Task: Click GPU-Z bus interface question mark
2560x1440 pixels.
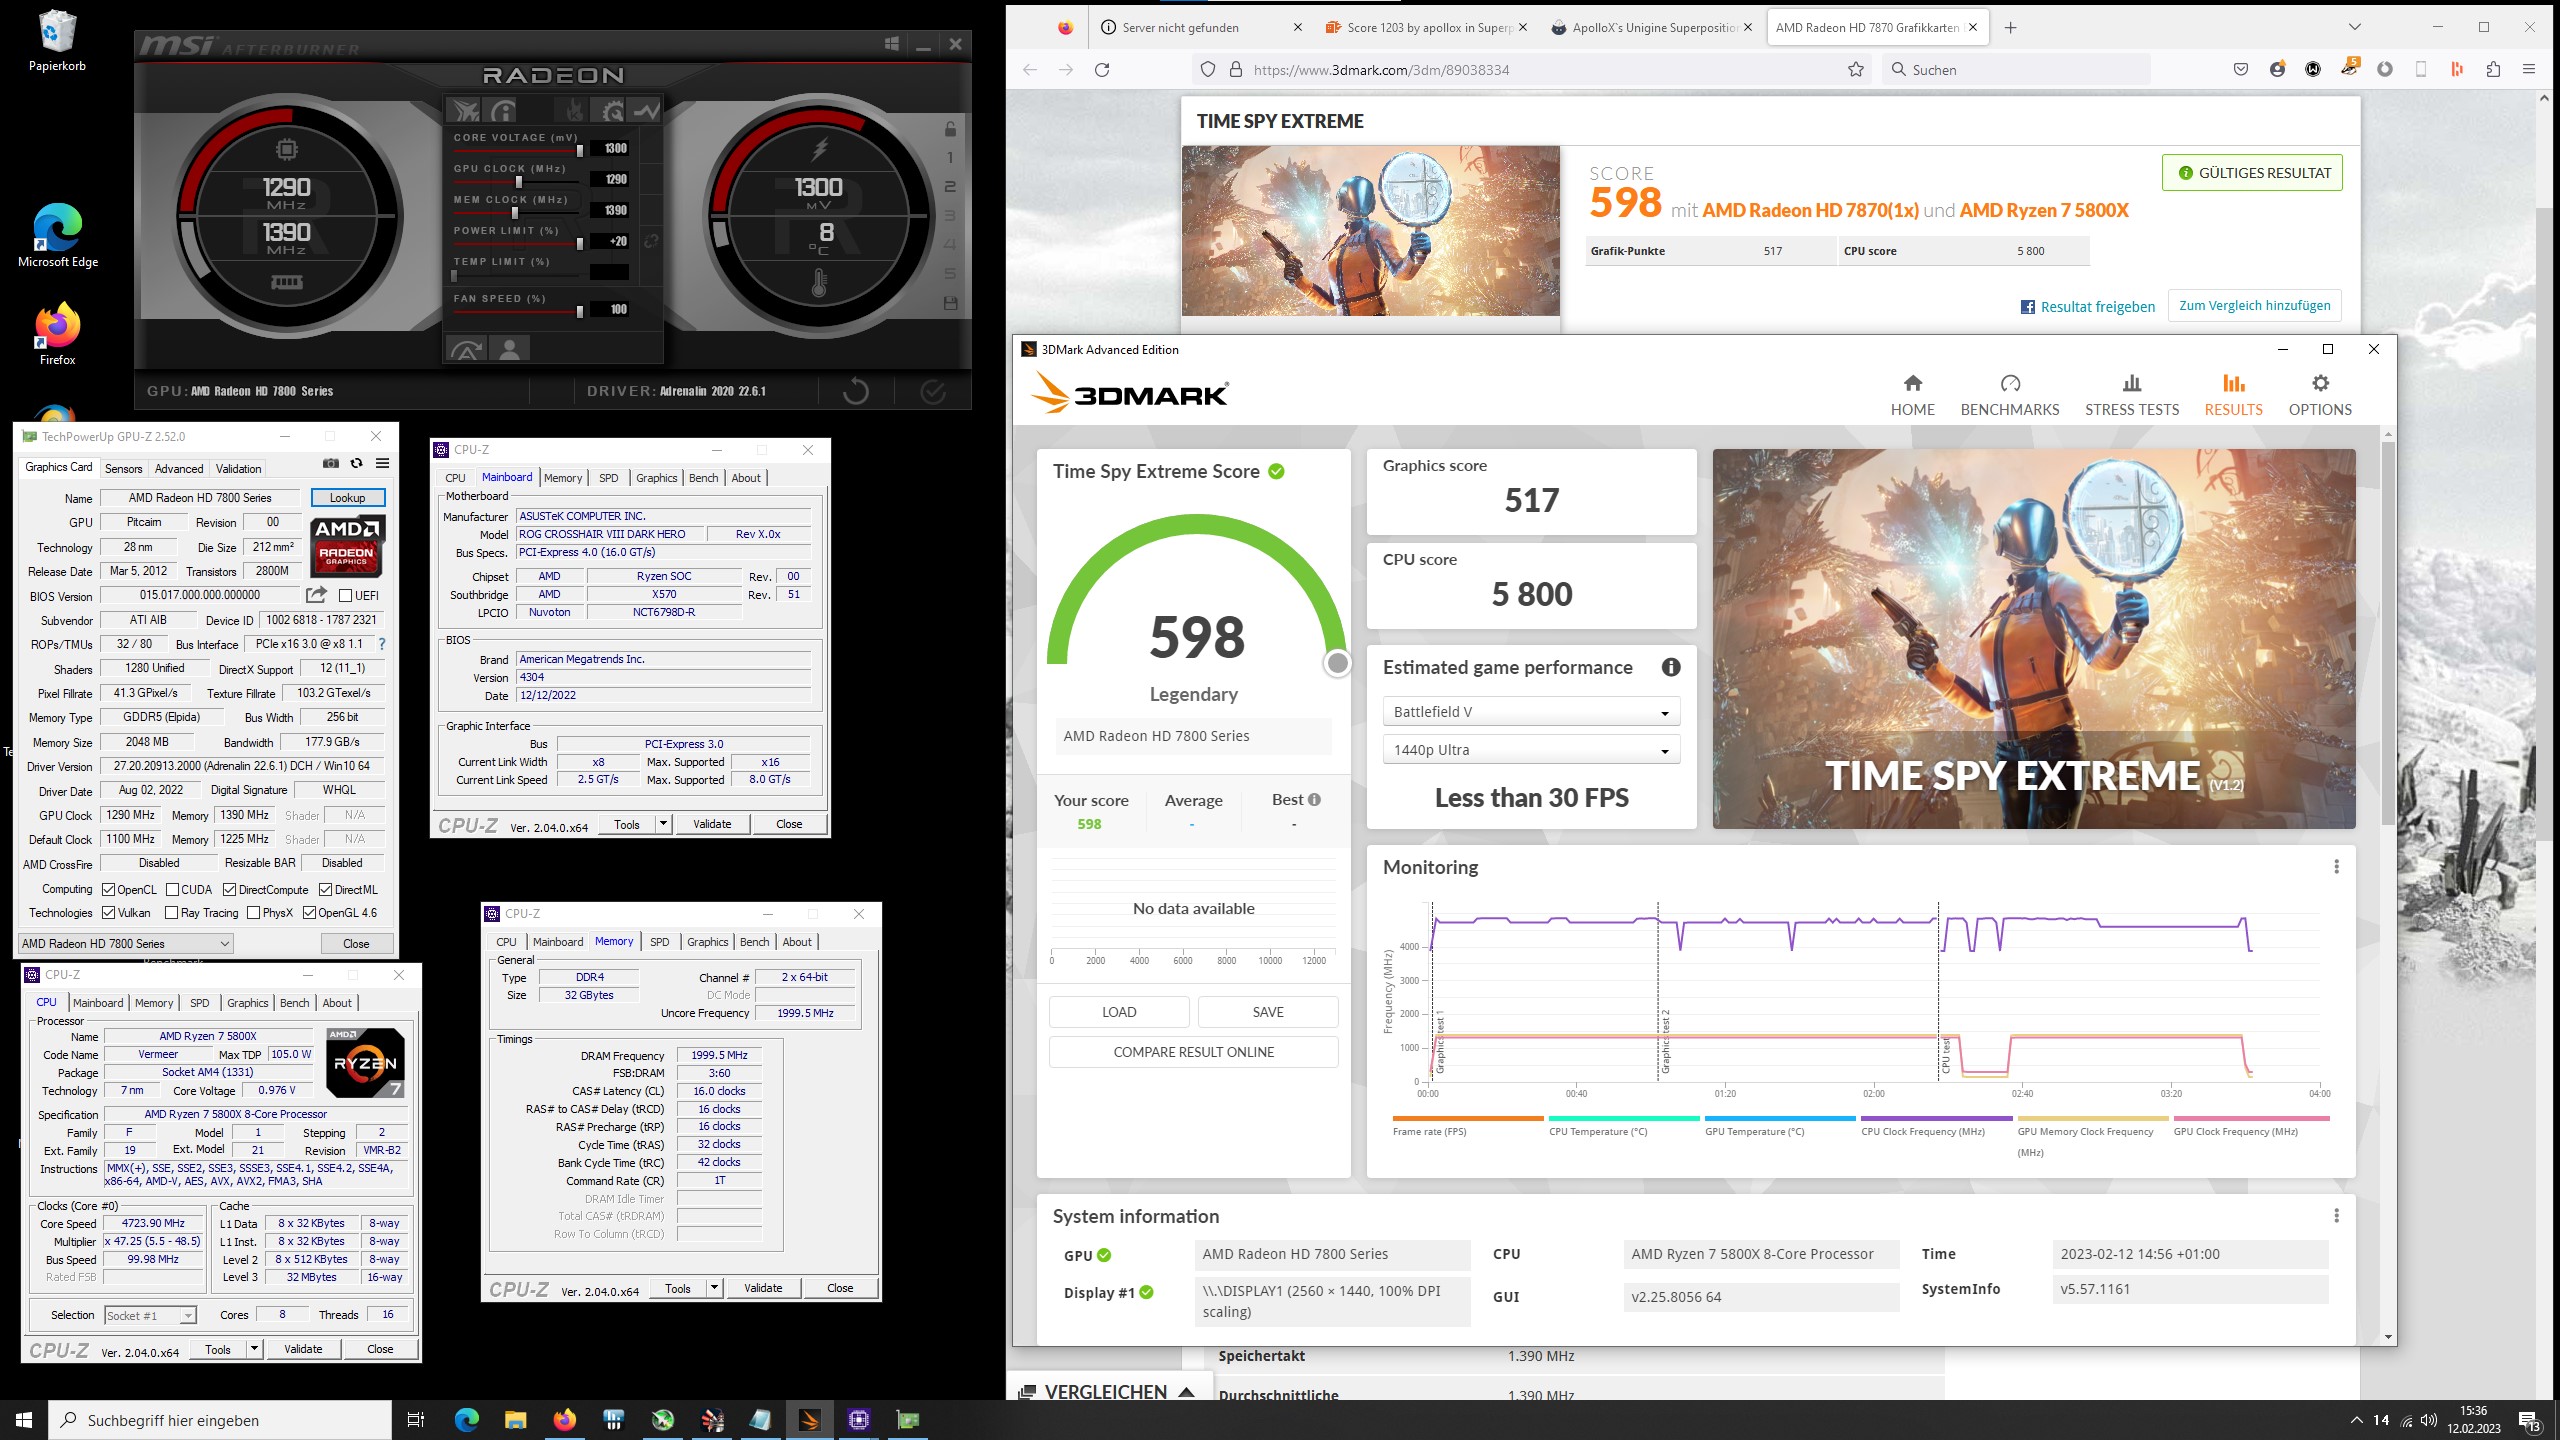Action: pos(381,644)
